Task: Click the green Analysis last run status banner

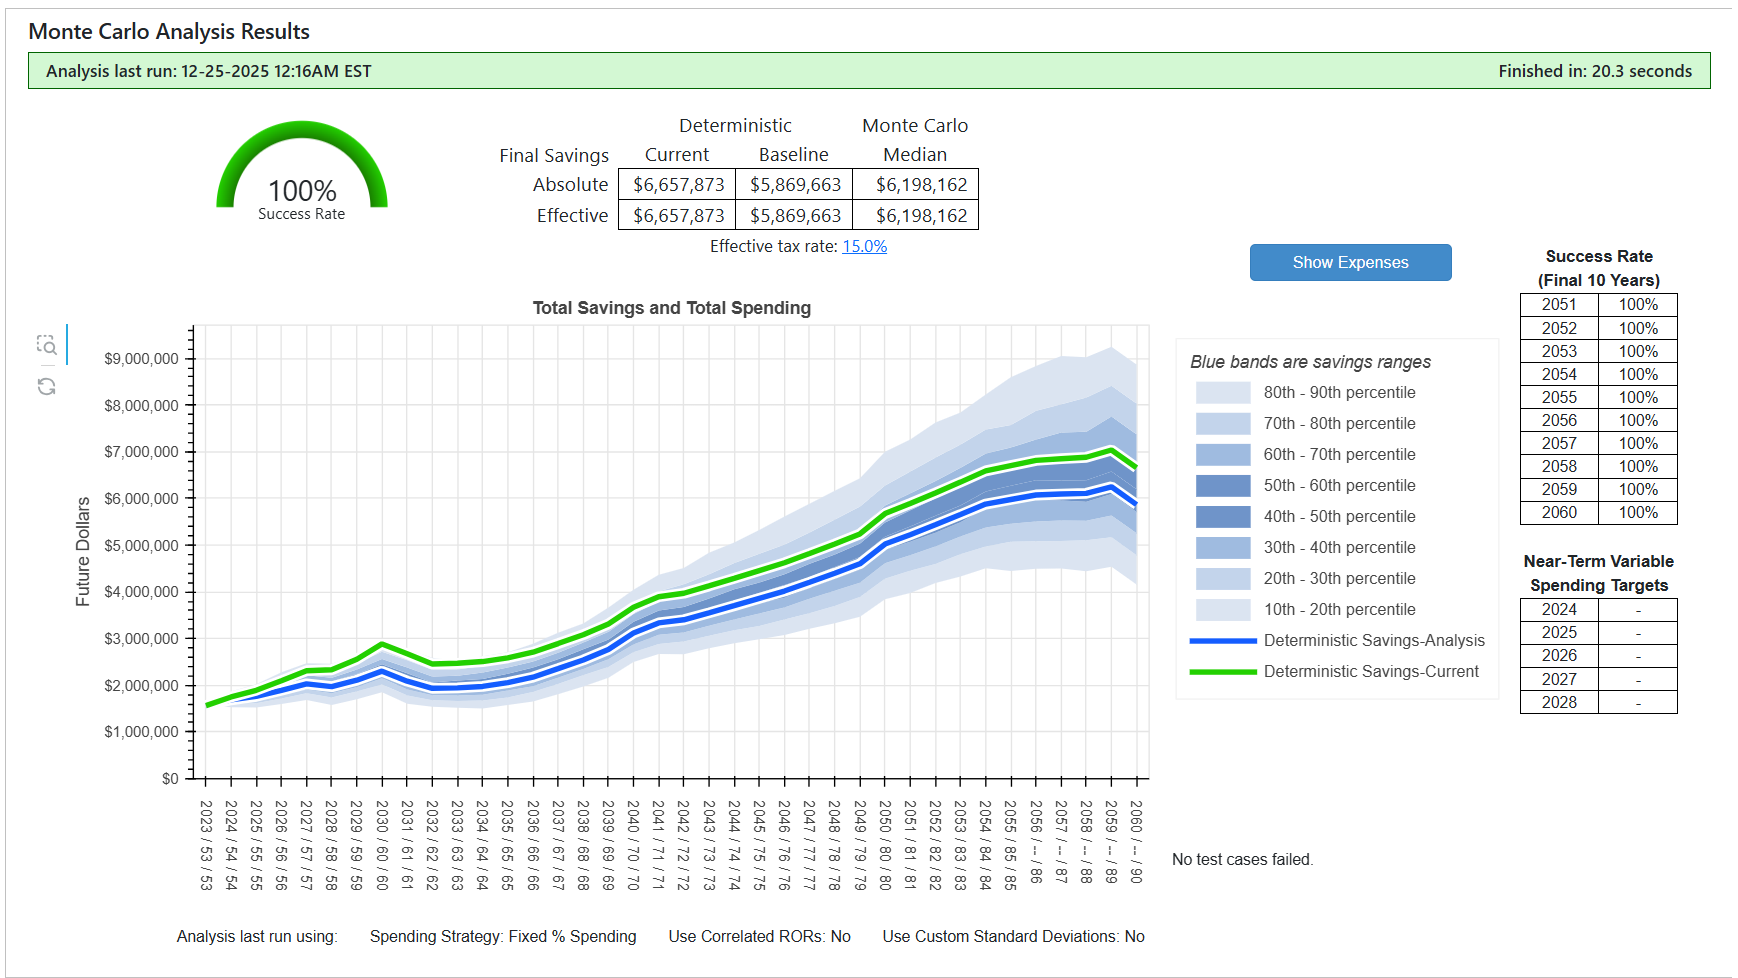Action: tap(868, 71)
